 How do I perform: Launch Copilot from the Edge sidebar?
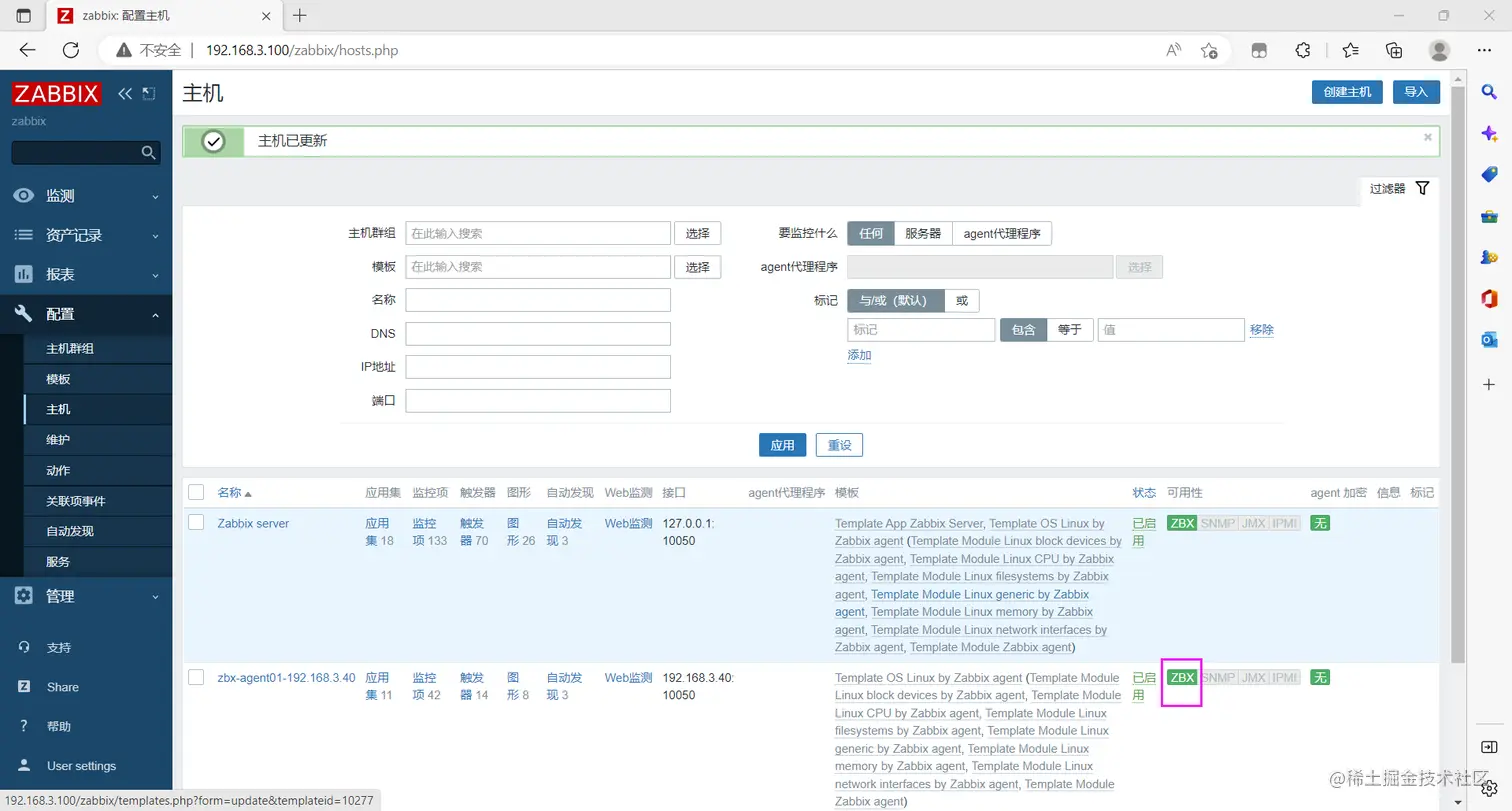click(1489, 133)
